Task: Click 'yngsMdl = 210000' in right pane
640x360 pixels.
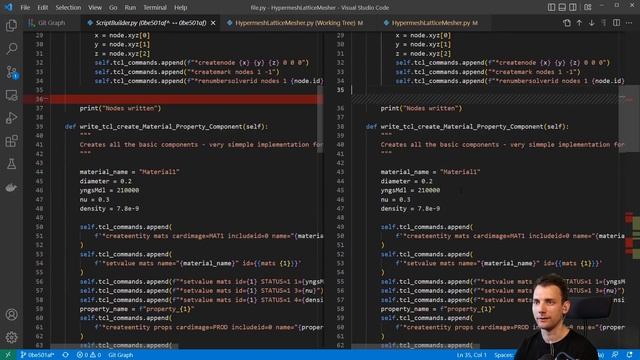Action: pyautogui.click(x=410, y=190)
